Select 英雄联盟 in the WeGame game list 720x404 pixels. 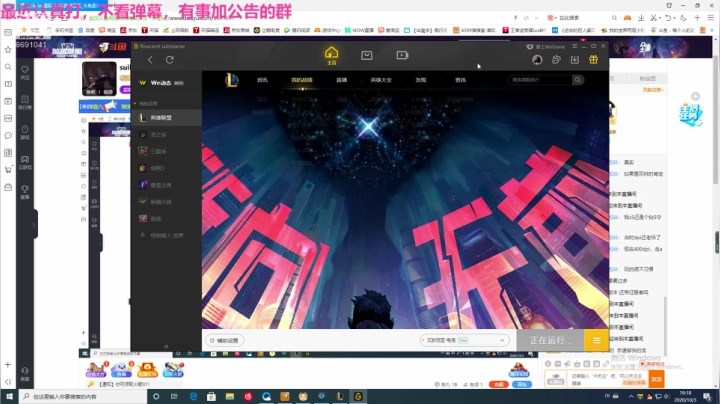[x=166, y=118]
